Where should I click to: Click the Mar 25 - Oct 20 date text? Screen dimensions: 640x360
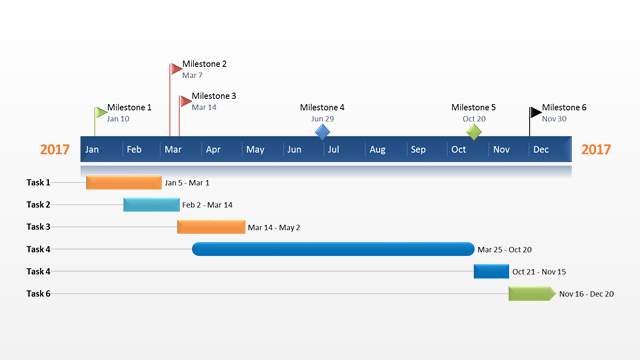point(504,249)
